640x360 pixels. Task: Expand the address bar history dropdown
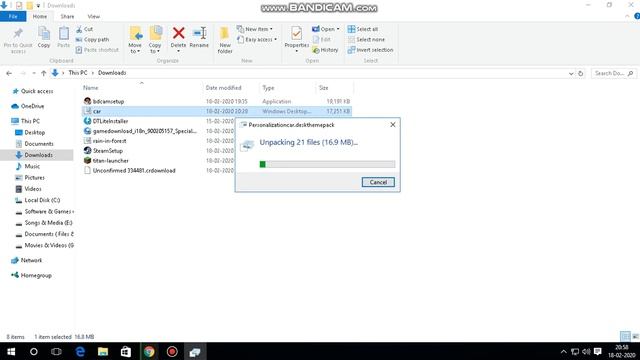click(571, 73)
